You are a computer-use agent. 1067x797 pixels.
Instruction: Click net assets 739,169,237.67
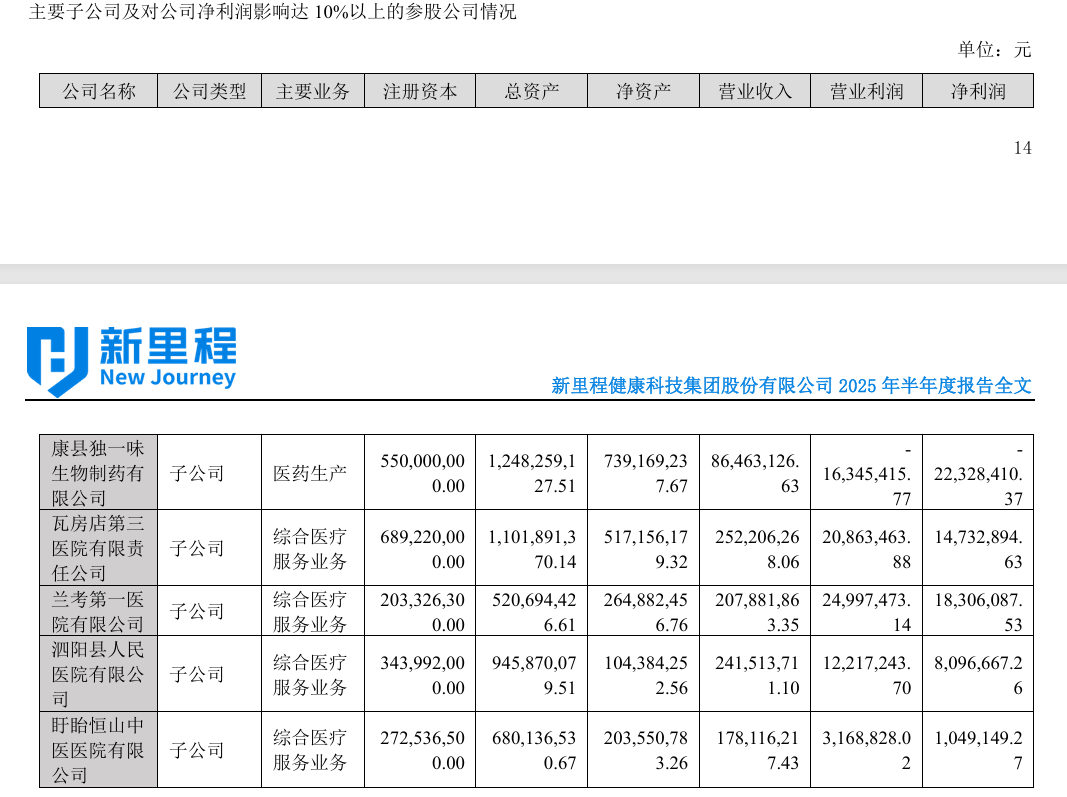(x=646, y=473)
